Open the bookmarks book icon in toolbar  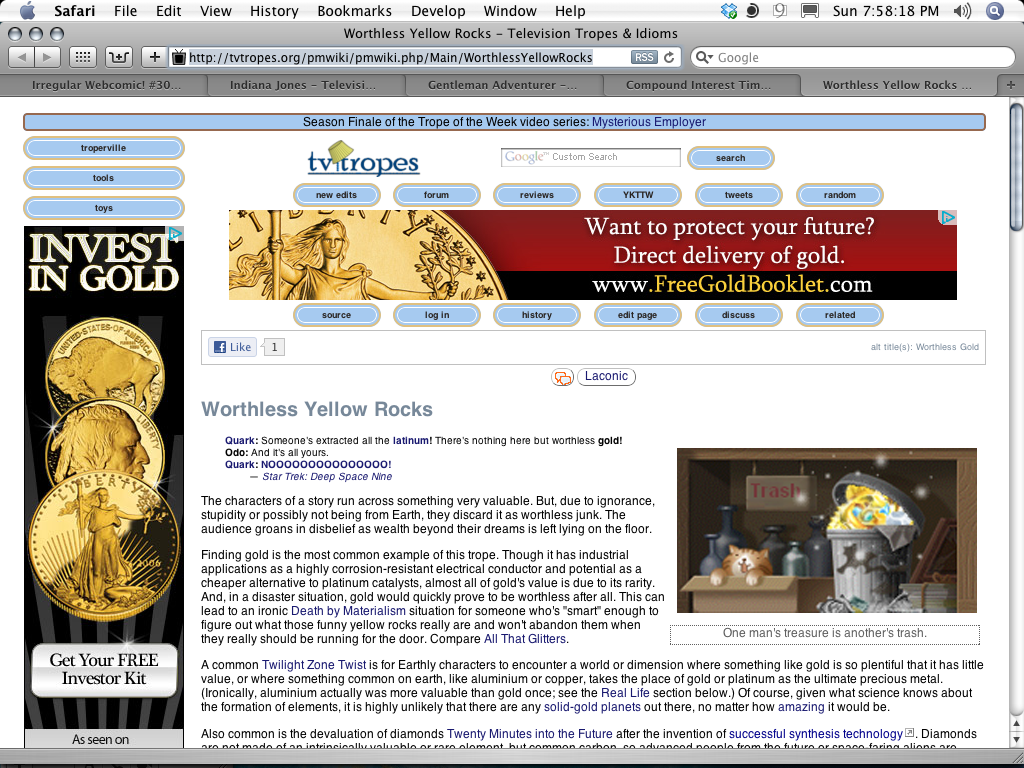[x=118, y=57]
